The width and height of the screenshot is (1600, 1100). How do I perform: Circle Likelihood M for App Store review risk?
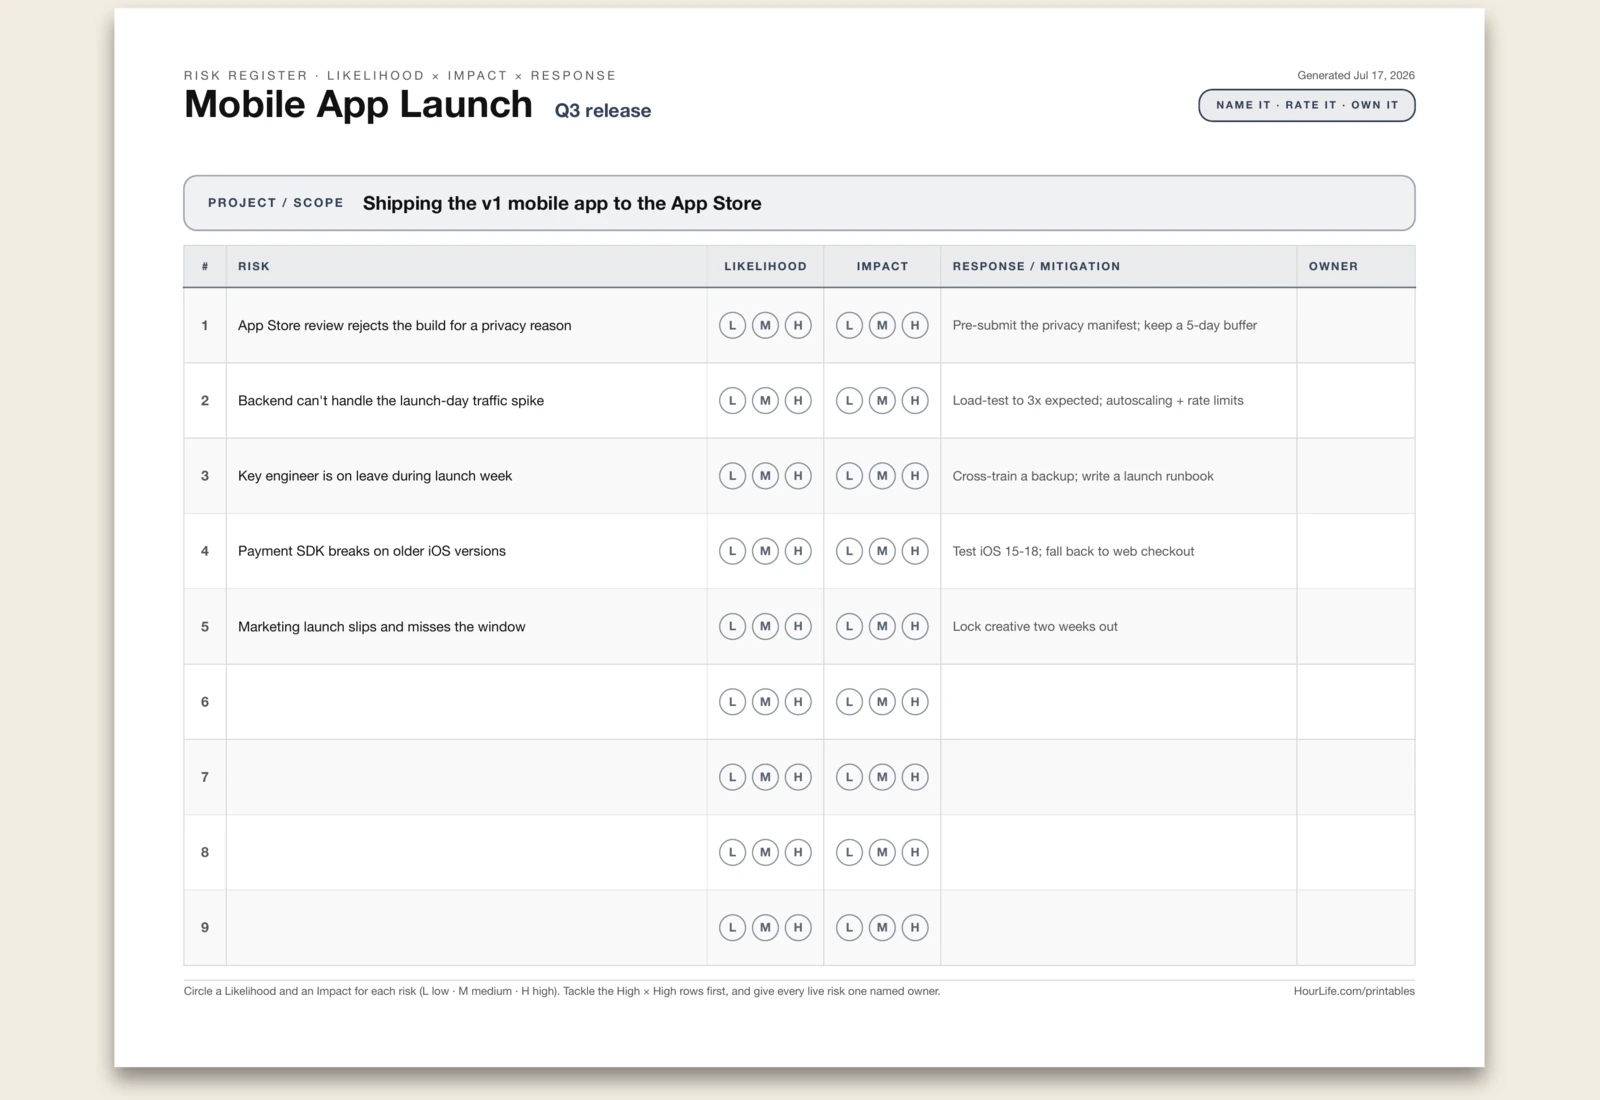[765, 325]
